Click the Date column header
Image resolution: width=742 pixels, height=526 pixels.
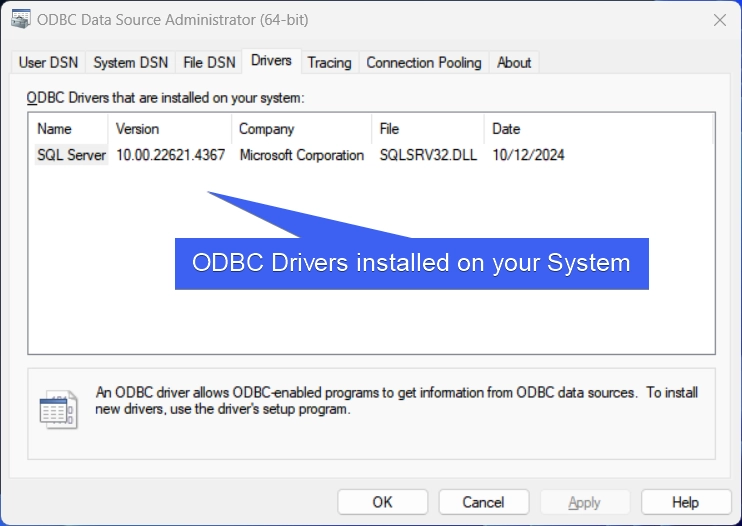(x=598, y=129)
